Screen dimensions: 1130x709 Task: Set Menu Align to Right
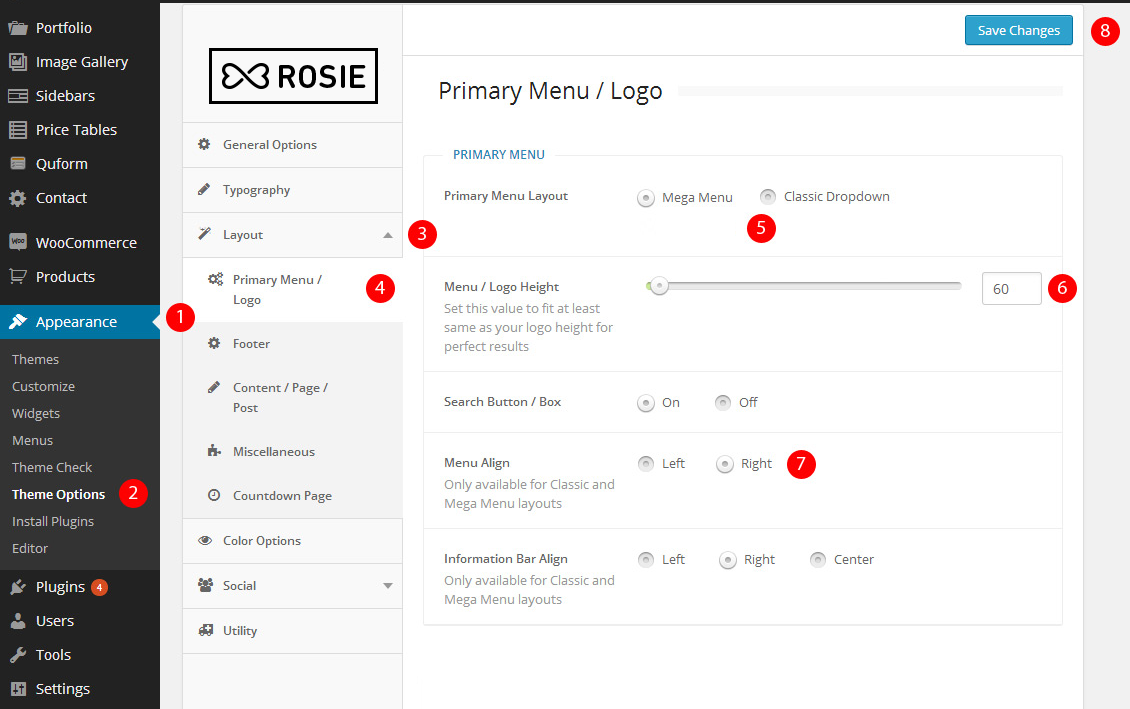point(725,464)
